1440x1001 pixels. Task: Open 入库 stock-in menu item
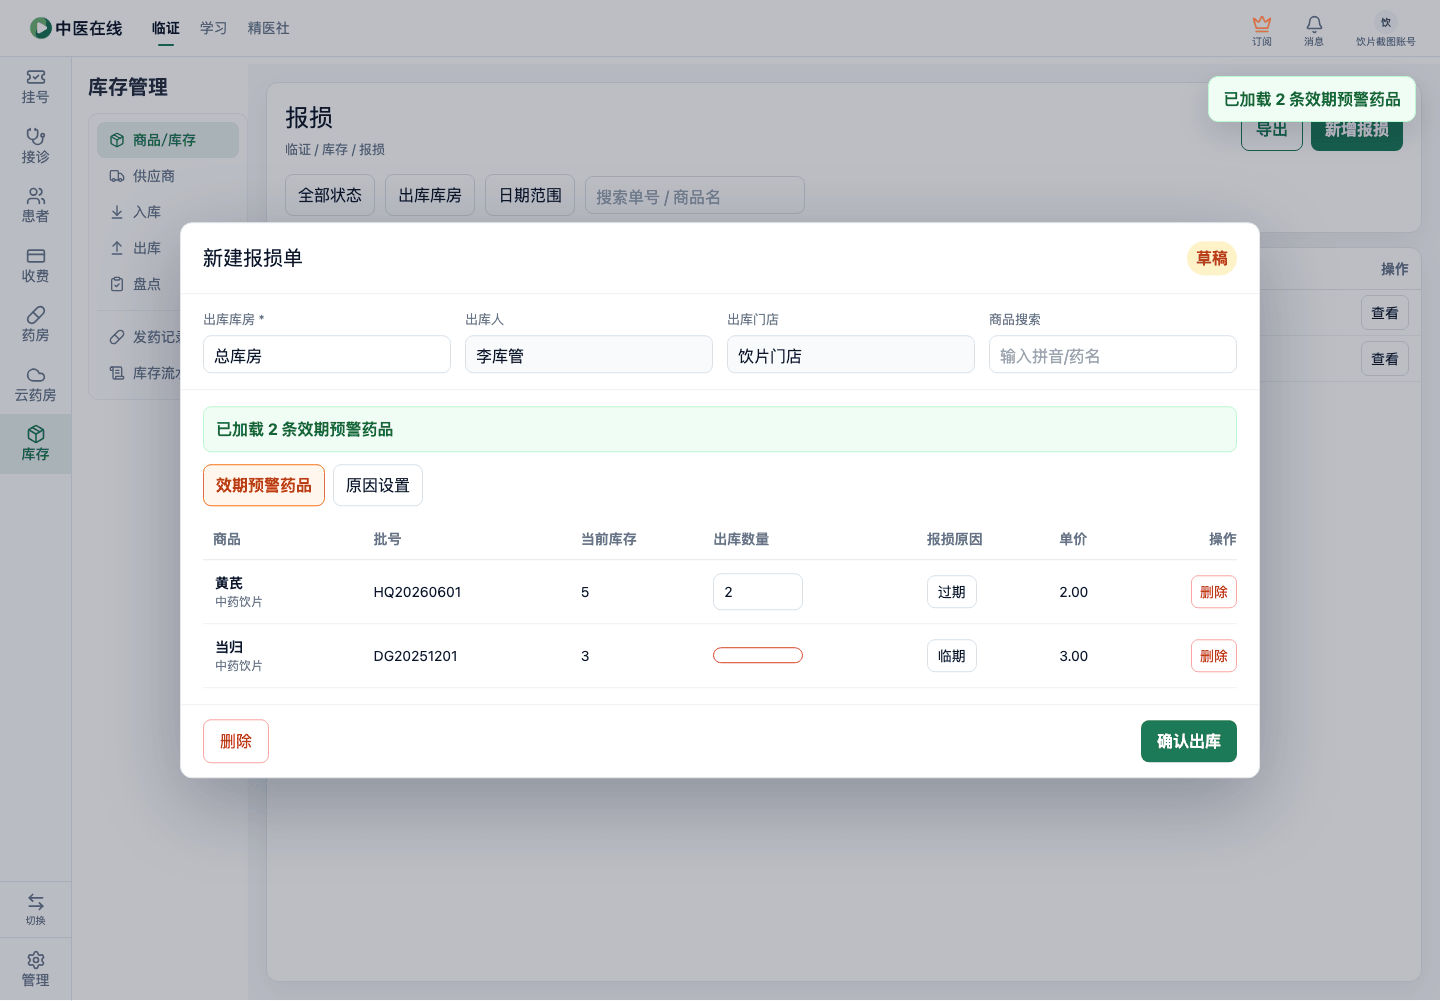[x=168, y=212]
